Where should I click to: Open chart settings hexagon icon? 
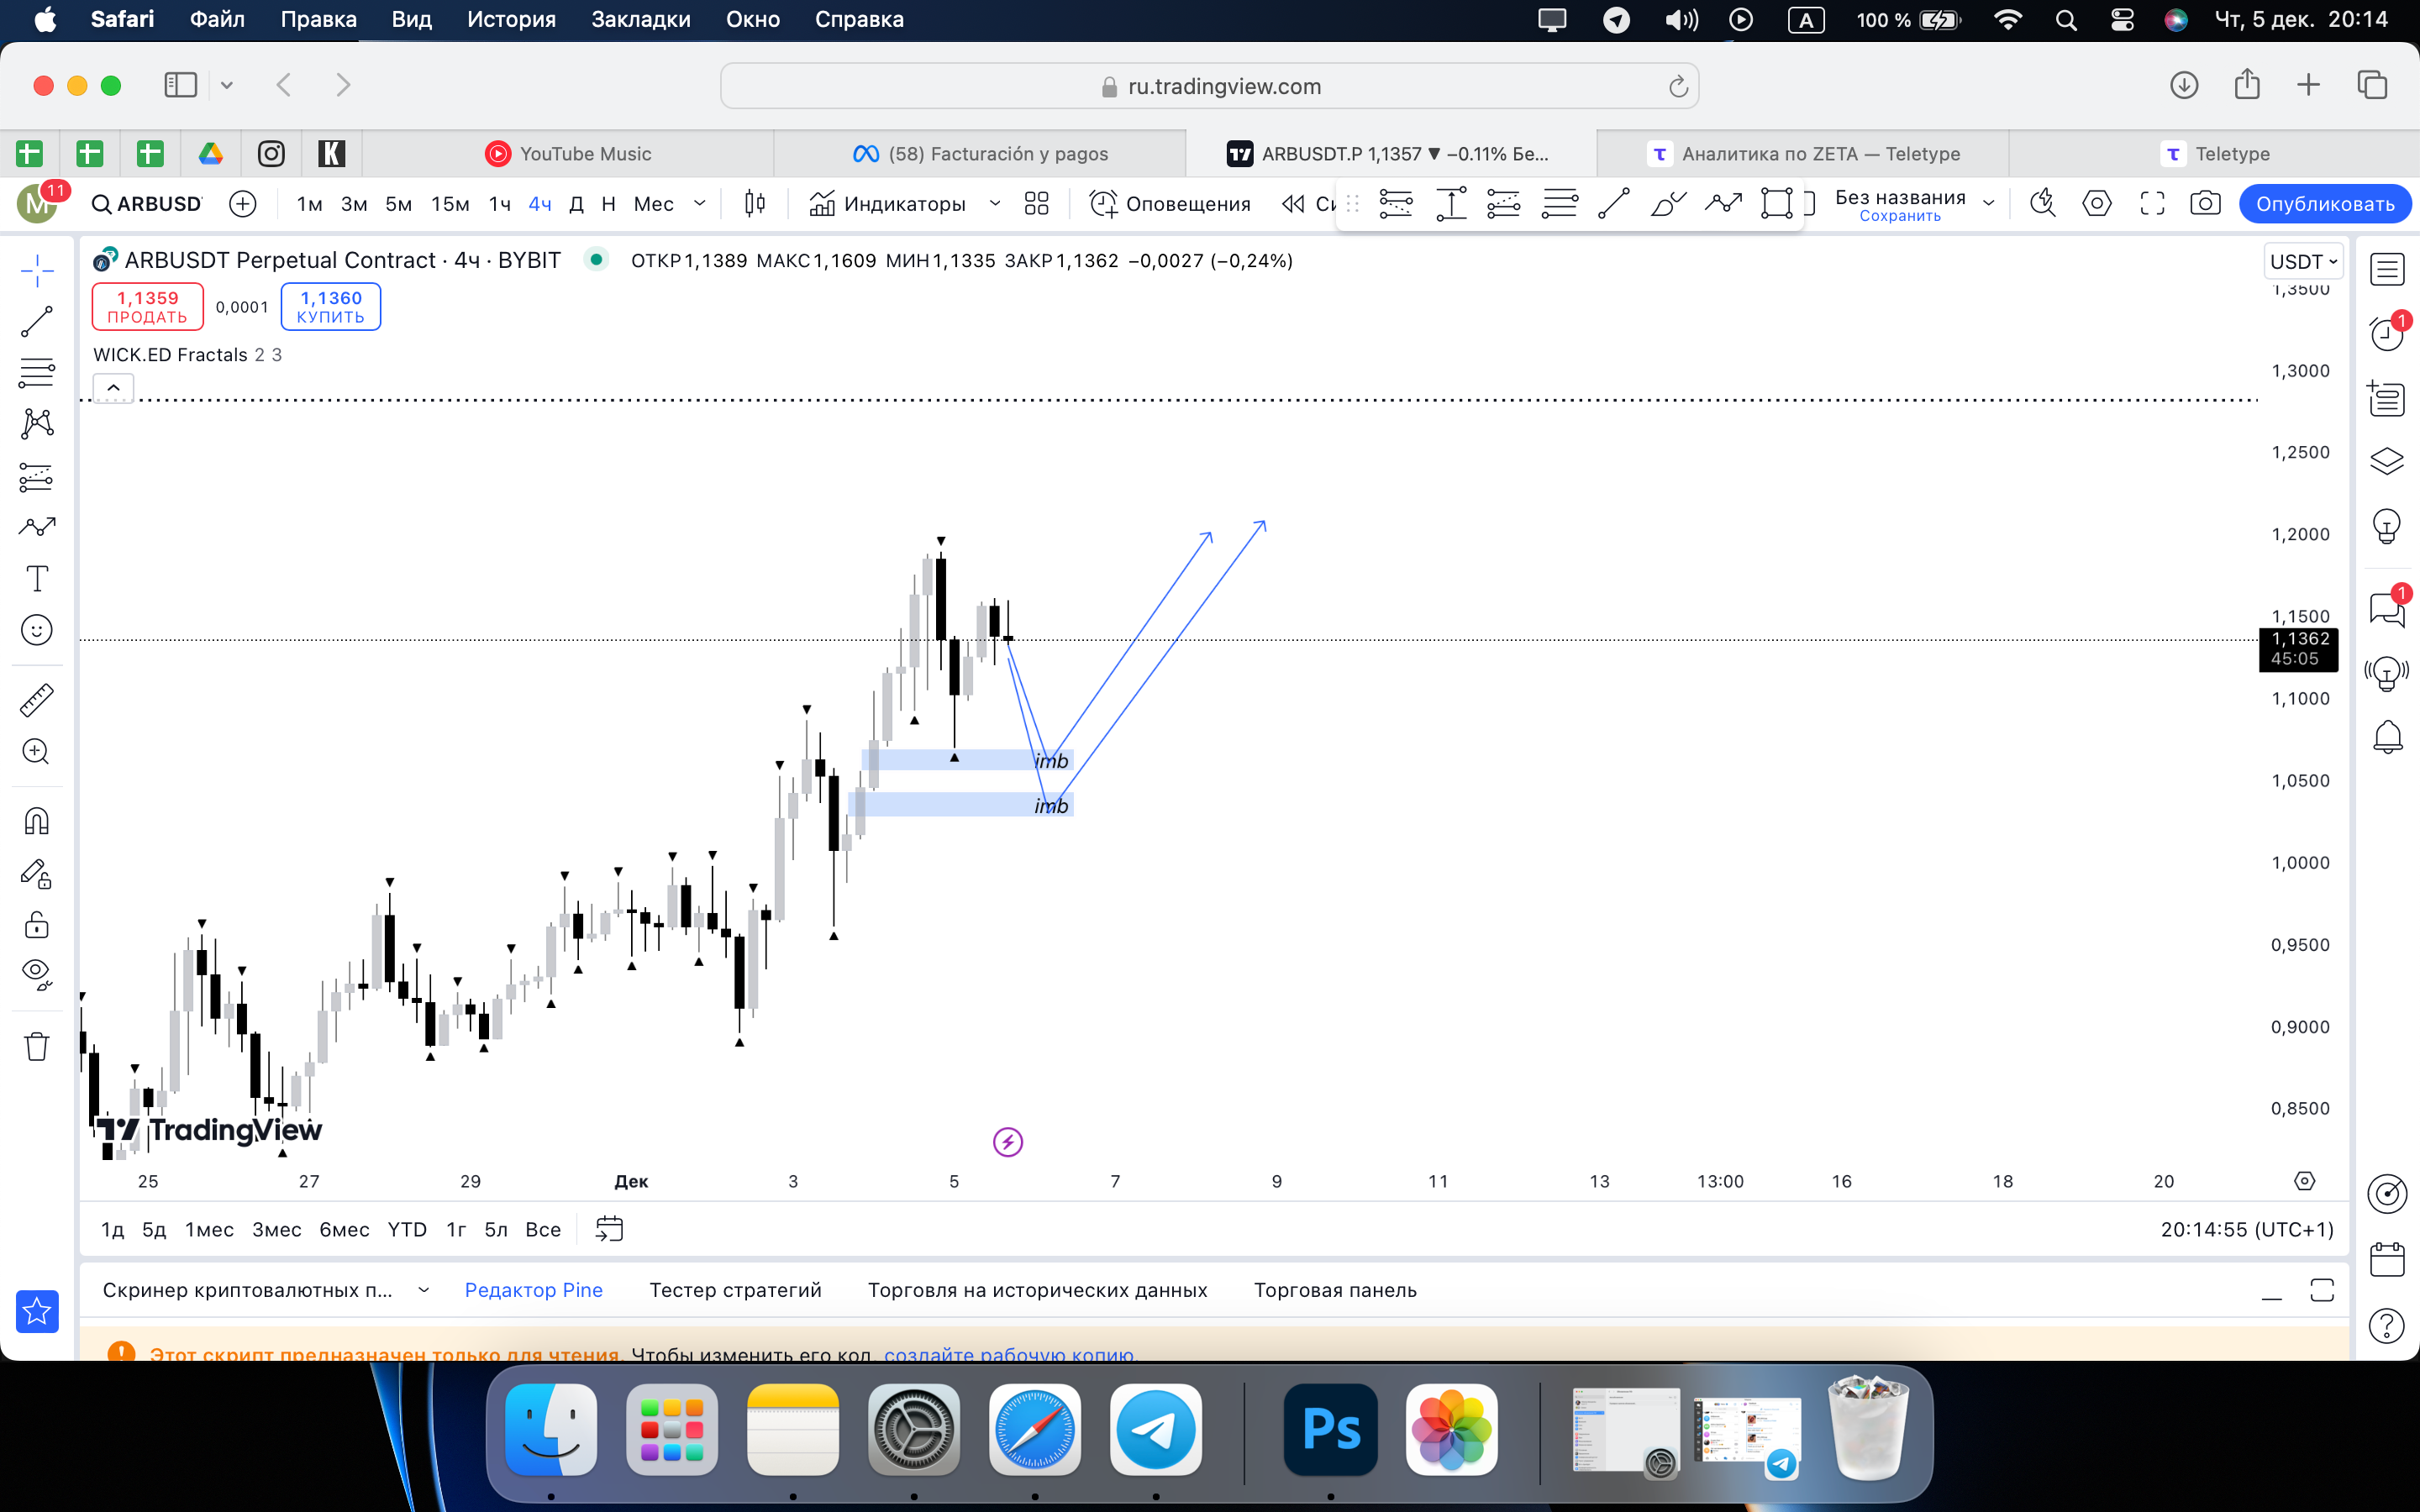point(2097,204)
